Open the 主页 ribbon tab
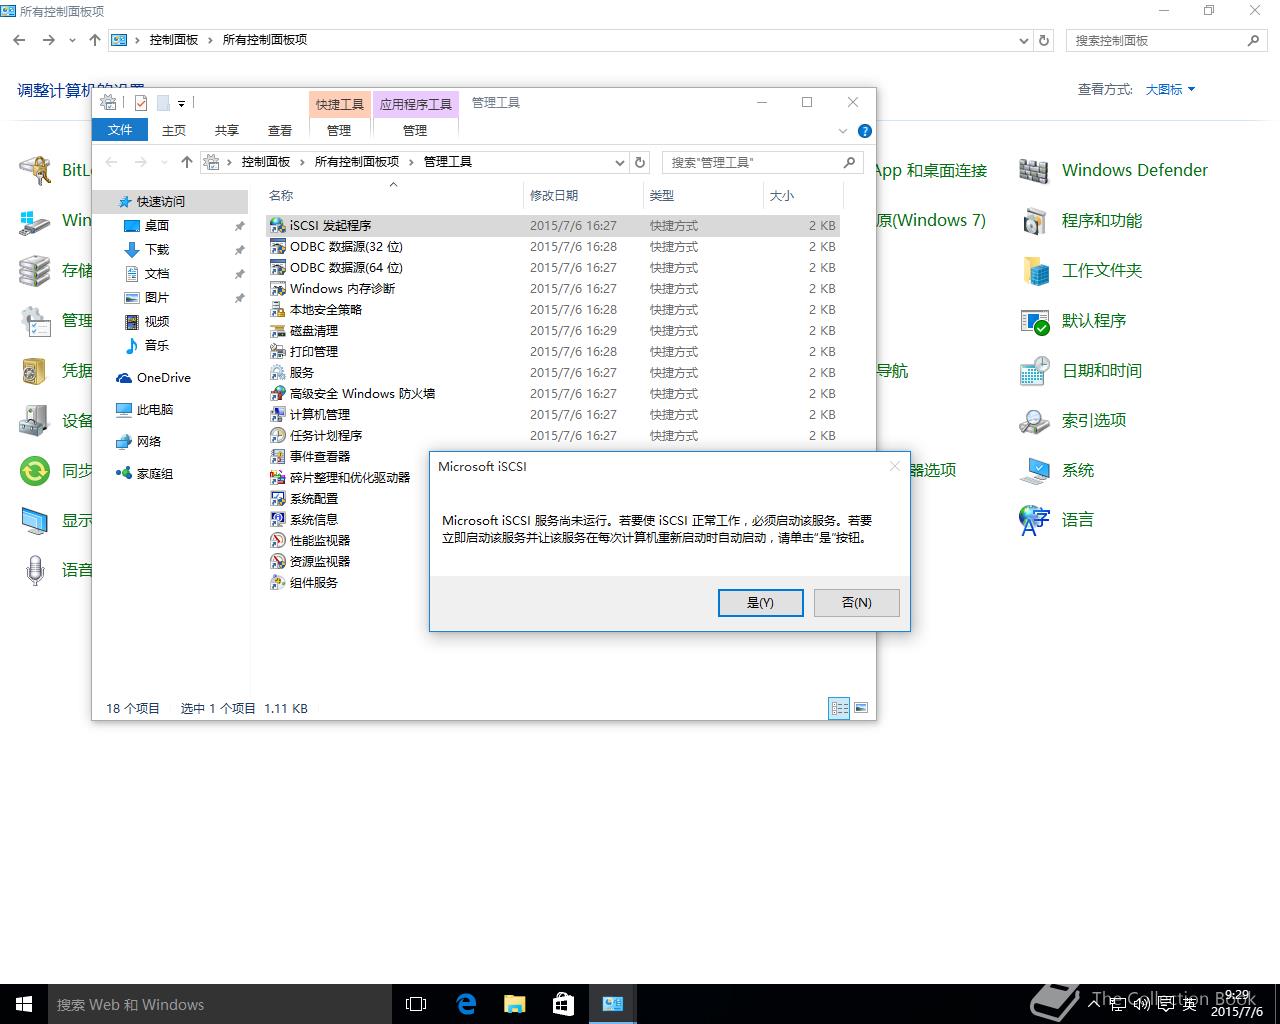The image size is (1280, 1024). click(x=174, y=130)
